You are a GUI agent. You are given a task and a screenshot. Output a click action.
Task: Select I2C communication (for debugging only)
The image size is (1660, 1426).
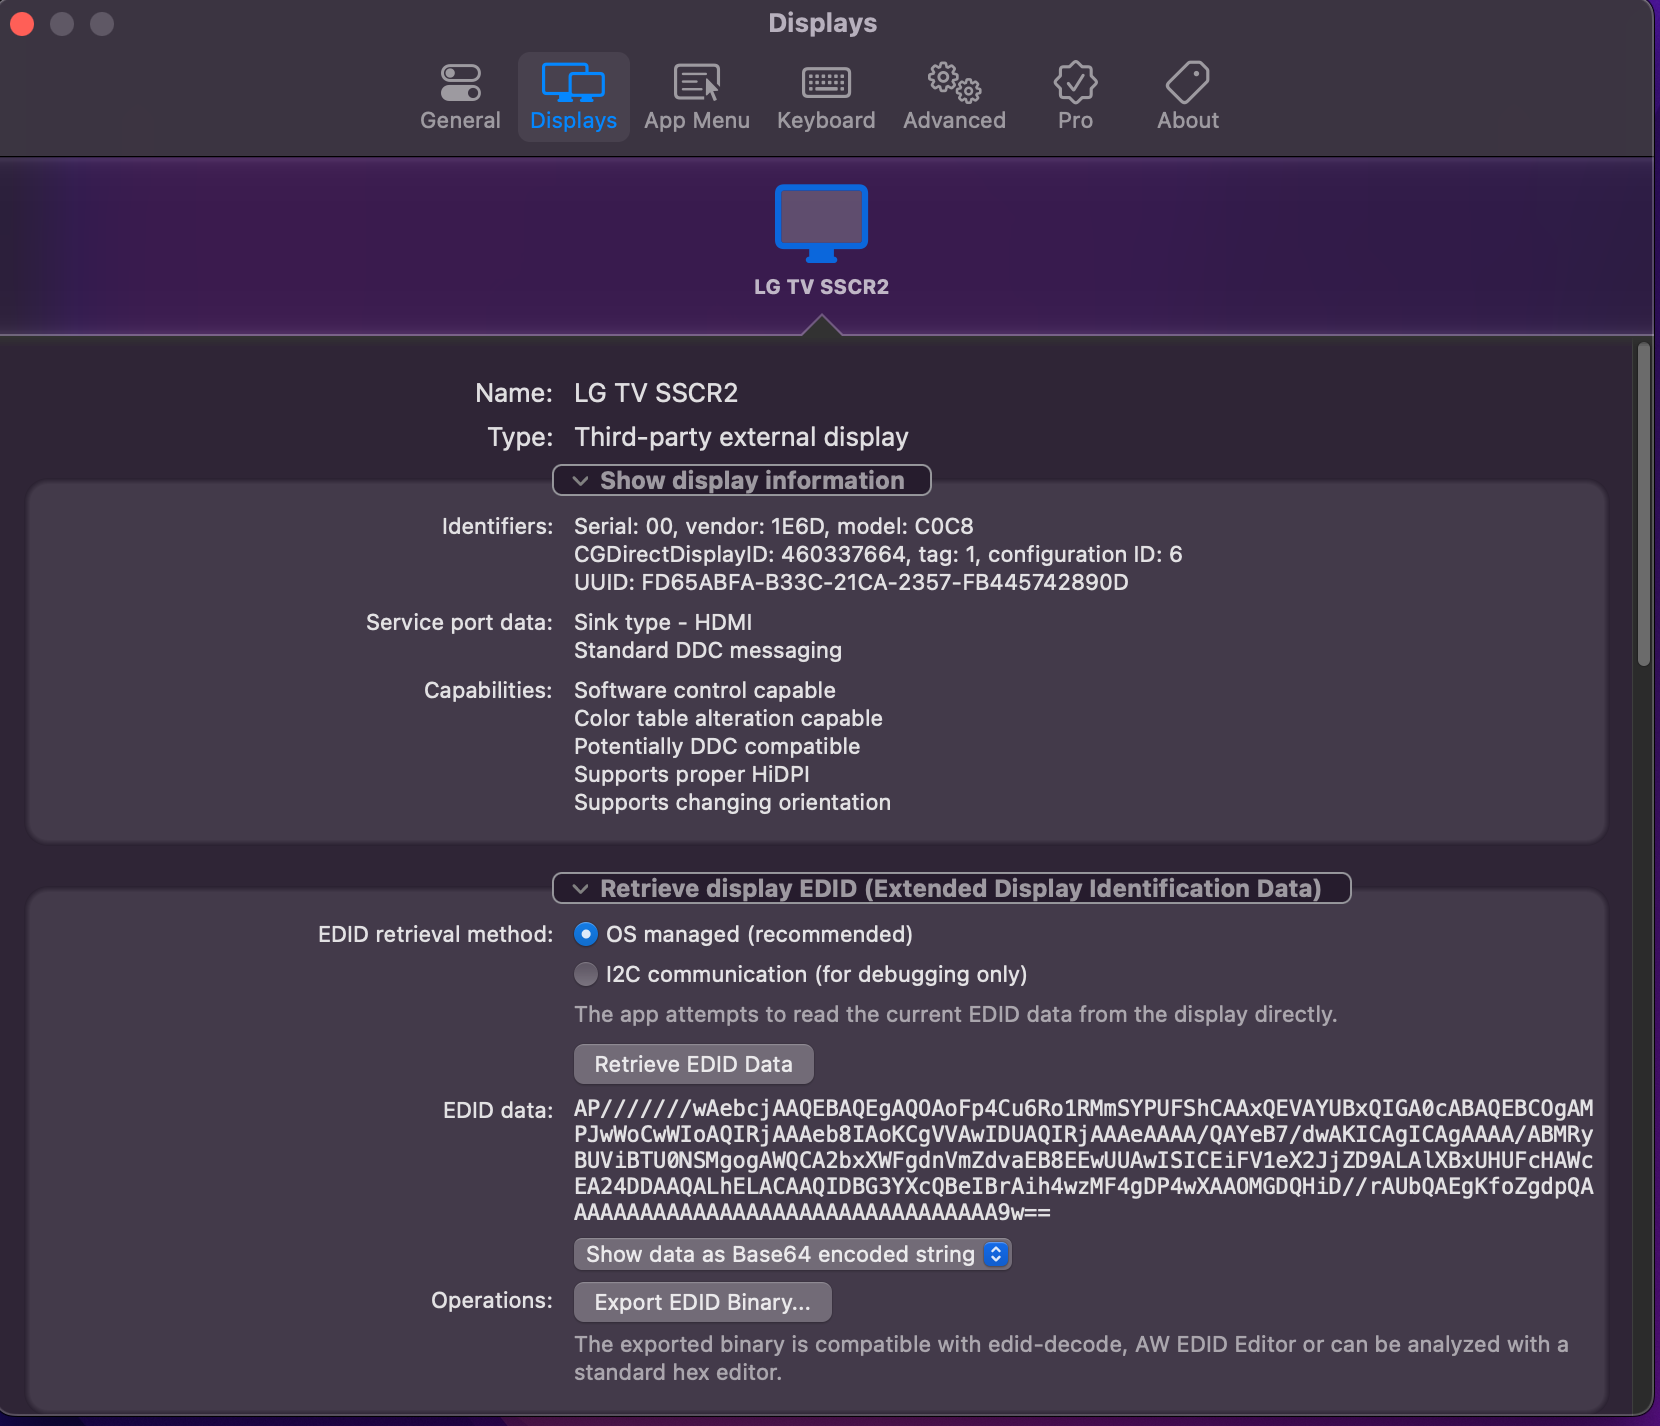coord(586,974)
